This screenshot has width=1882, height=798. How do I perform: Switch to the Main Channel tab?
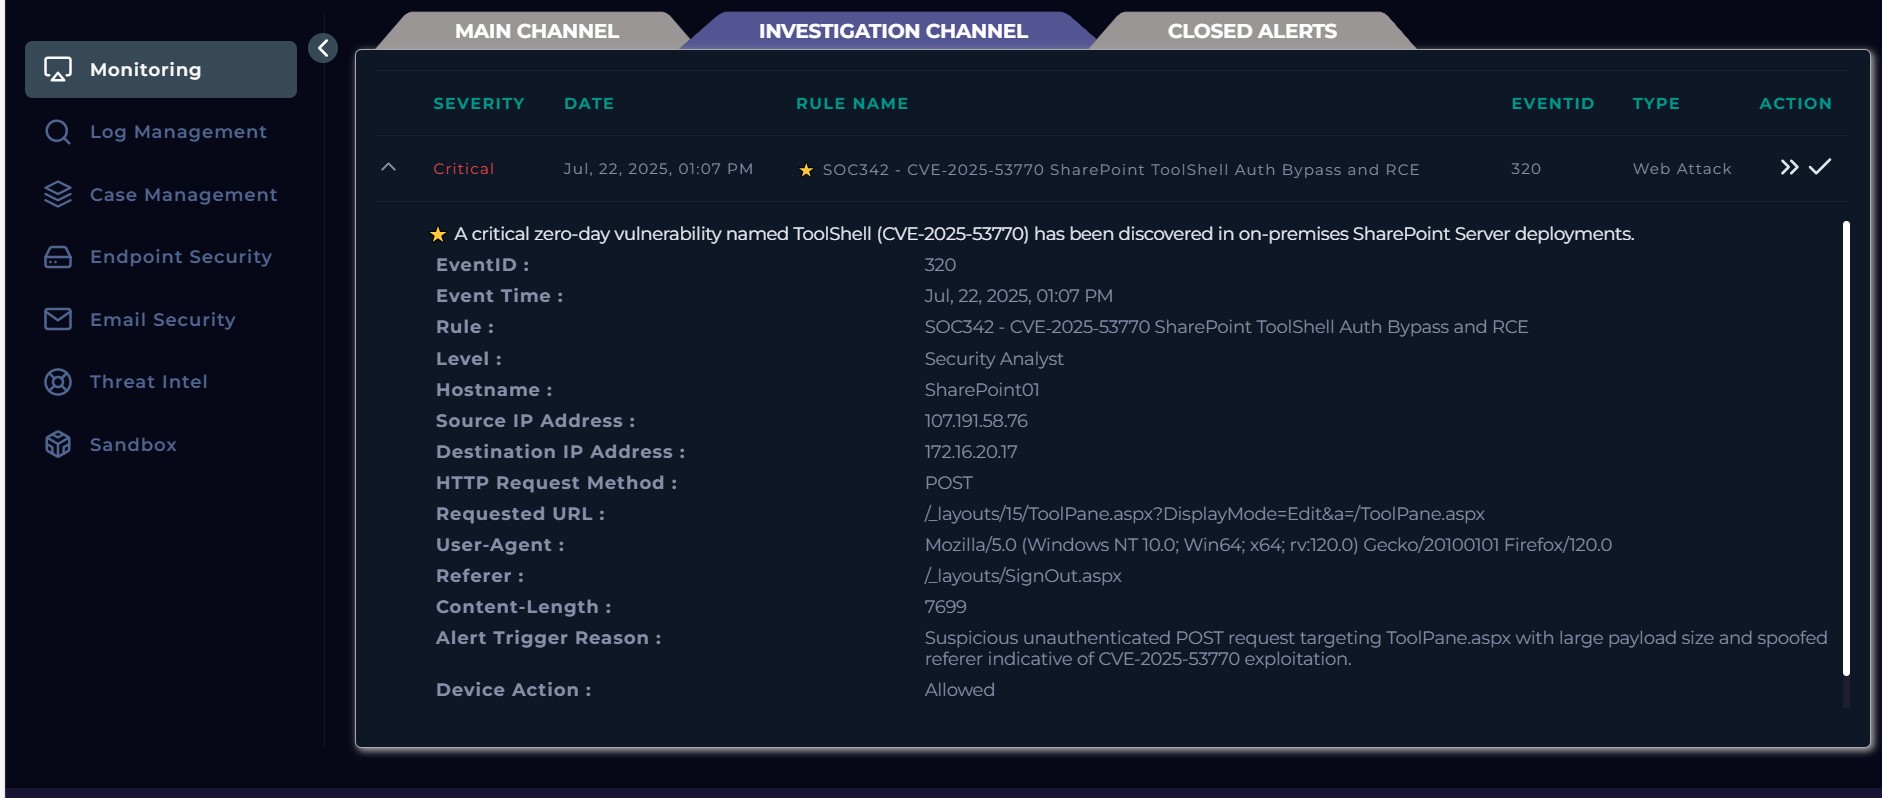tap(536, 31)
